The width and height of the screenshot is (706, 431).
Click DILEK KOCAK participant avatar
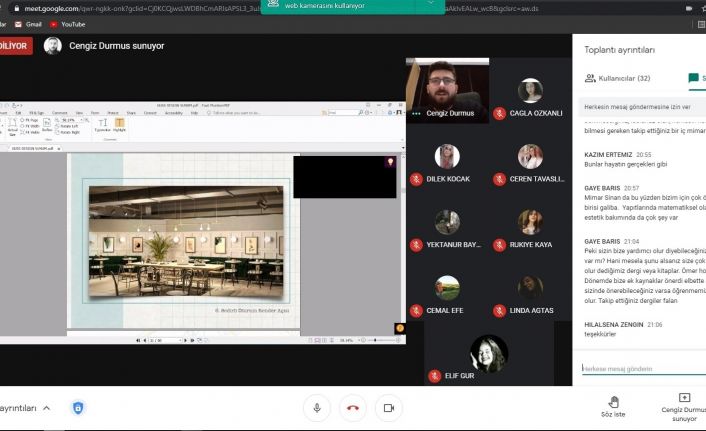(x=447, y=156)
